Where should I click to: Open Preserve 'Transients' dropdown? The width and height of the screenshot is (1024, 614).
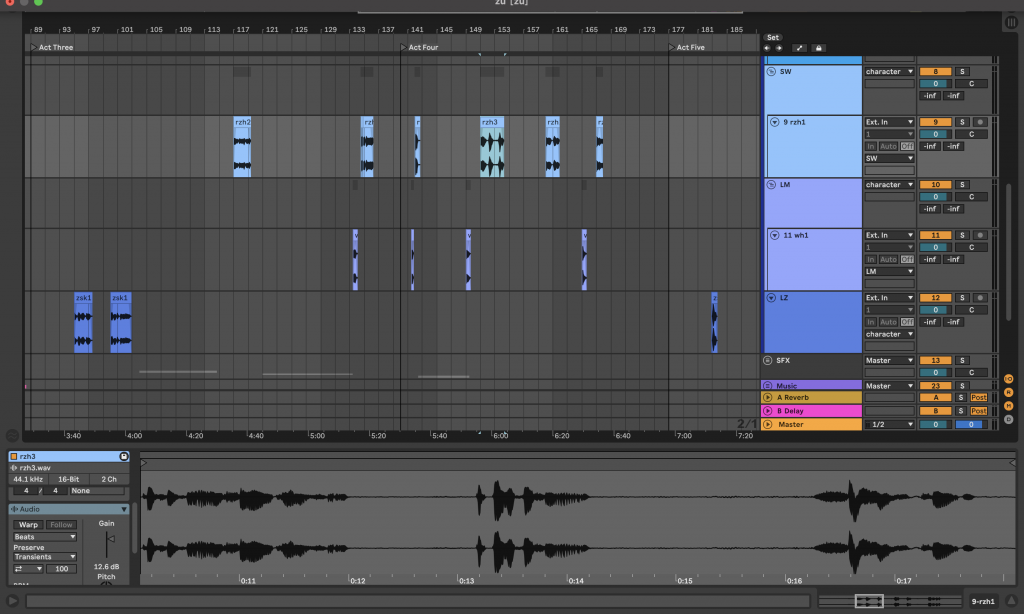pyautogui.click(x=44, y=557)
